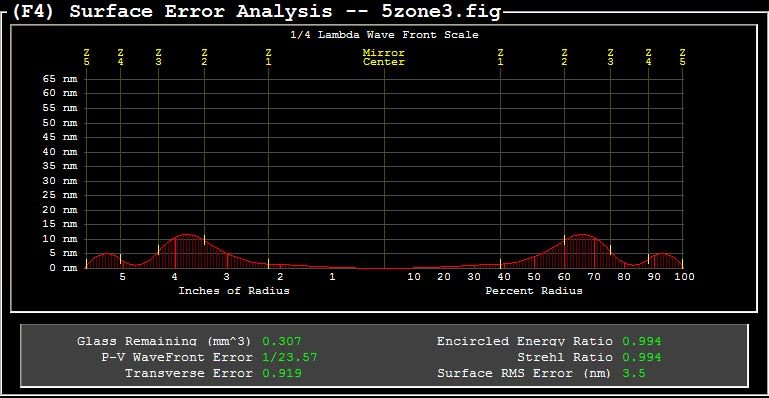Click the Z4 zone label on the inches side
The height and width of the screenshot is (398, 769).
[121, 57]
